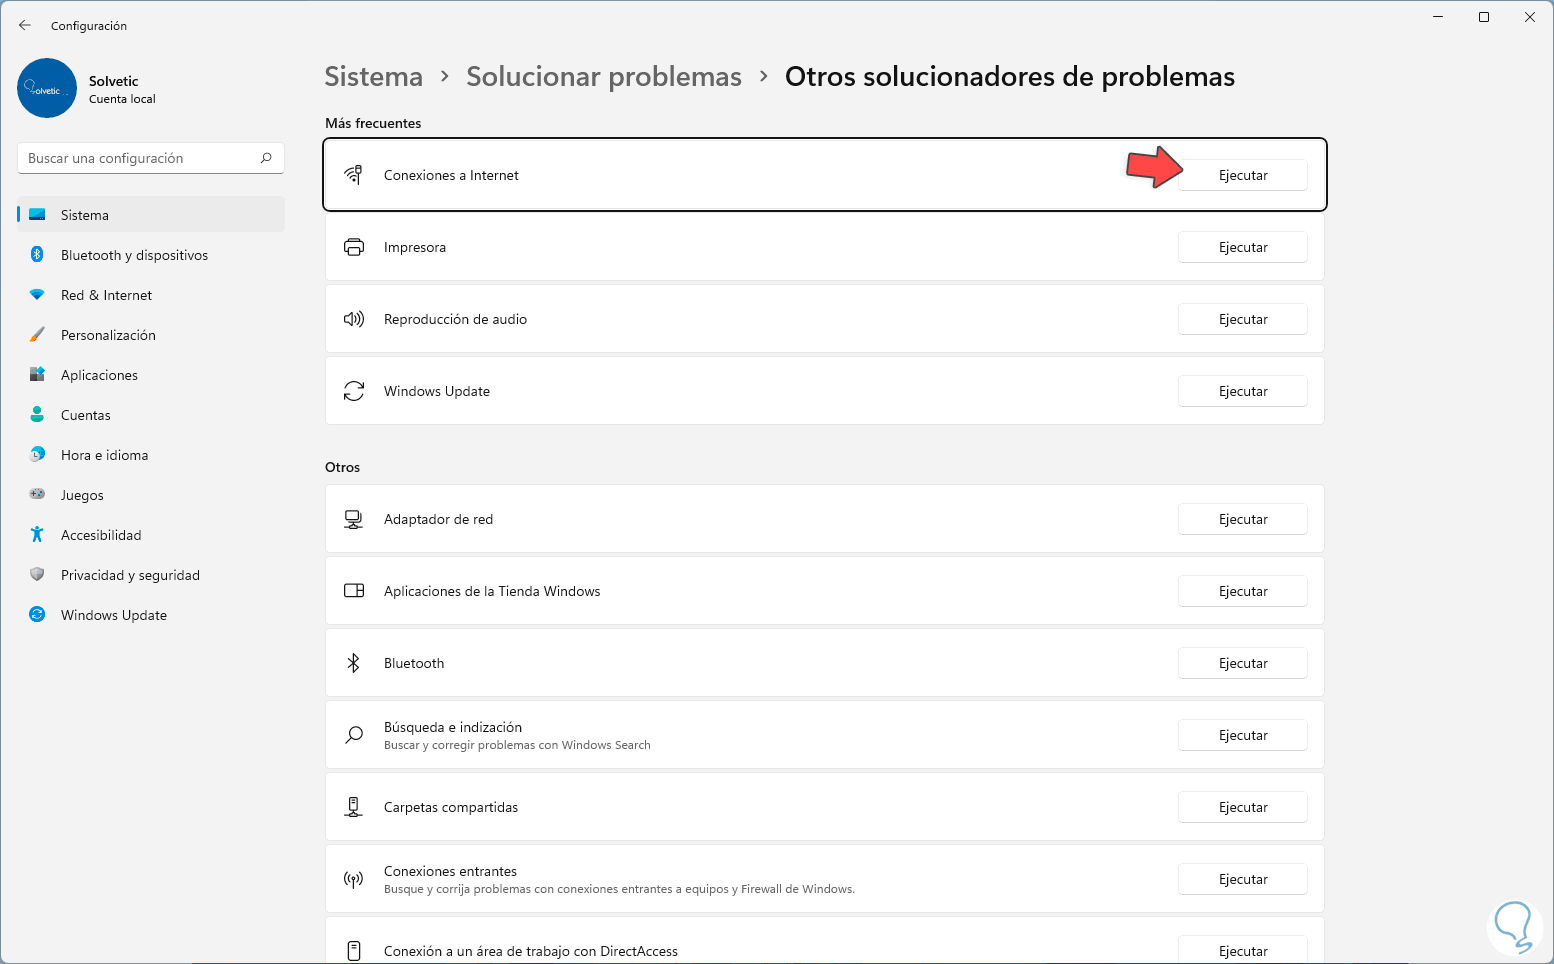Run the Impresora troubleshooter
The image size is (1554, 964).
(1242, 247)
